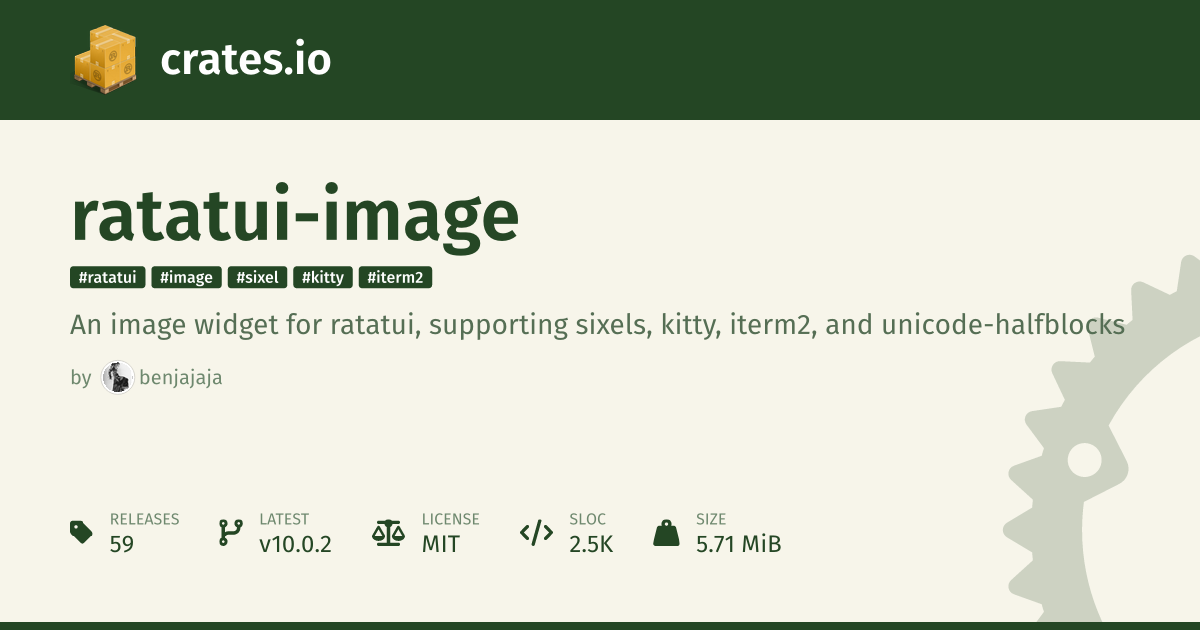This screenshot has height=630, width=1200.
Task: Click the SLOC code brackets icon
Action: (x=536, y=532)
